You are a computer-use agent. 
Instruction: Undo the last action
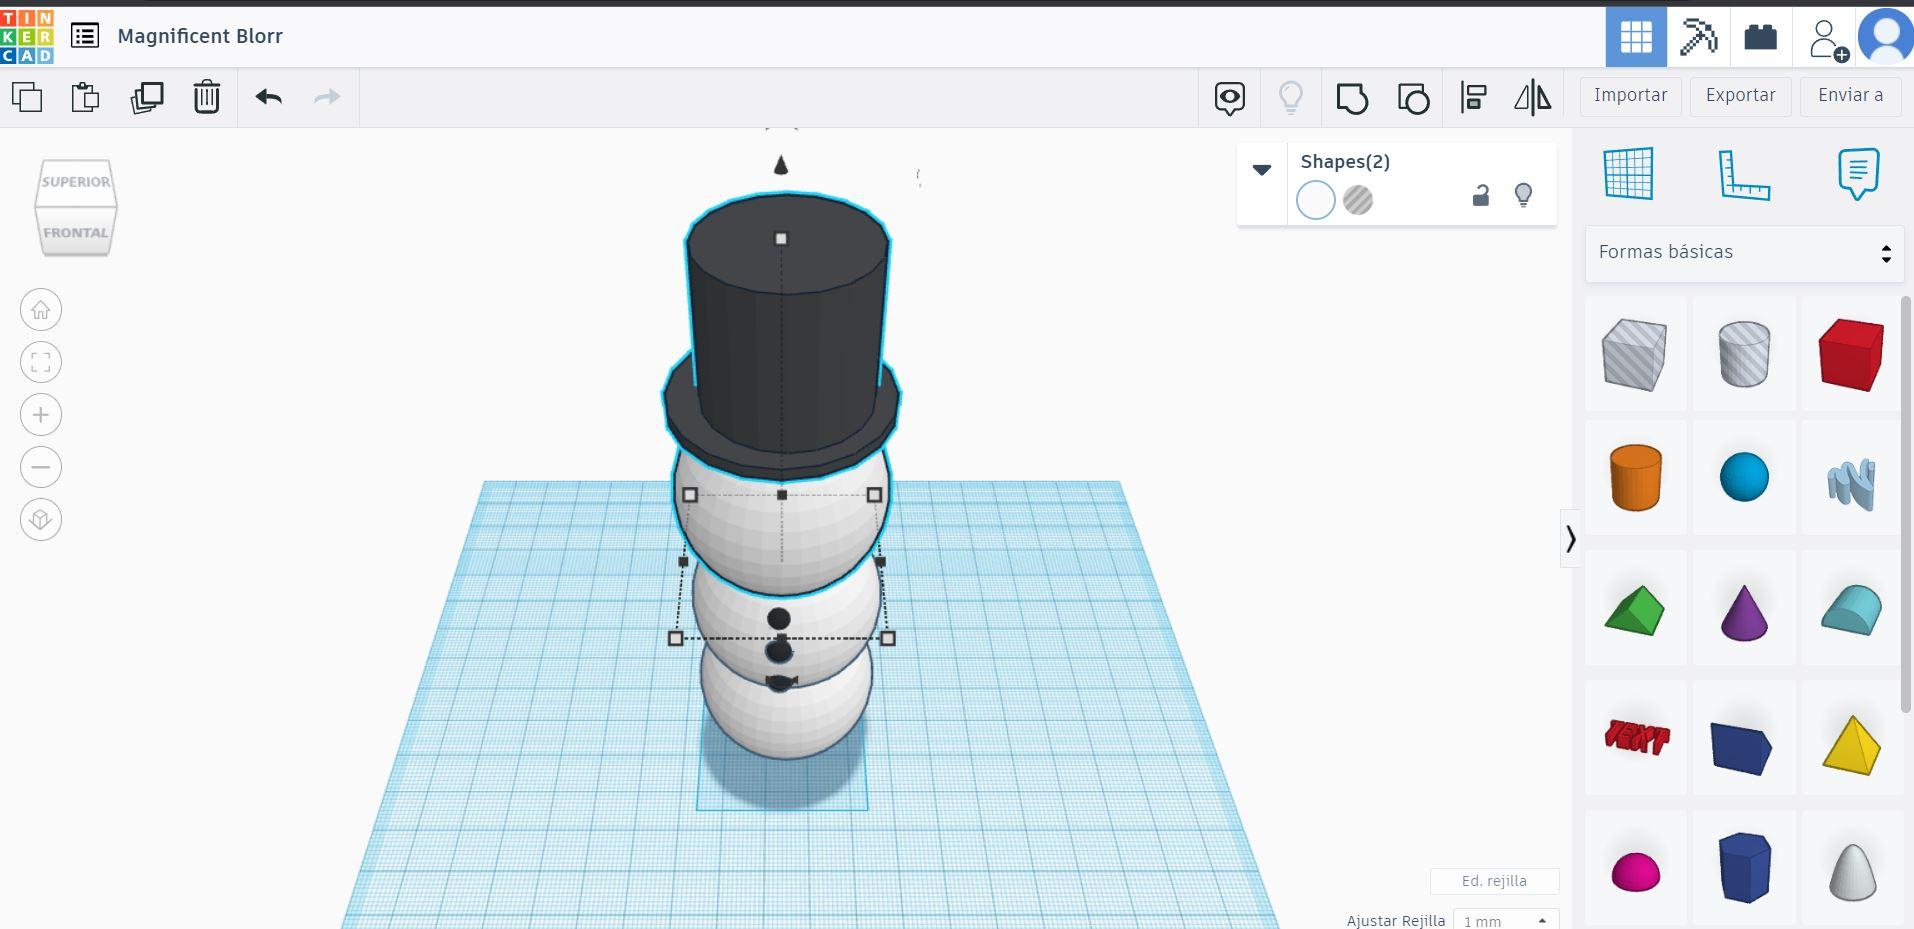(268, 97)
